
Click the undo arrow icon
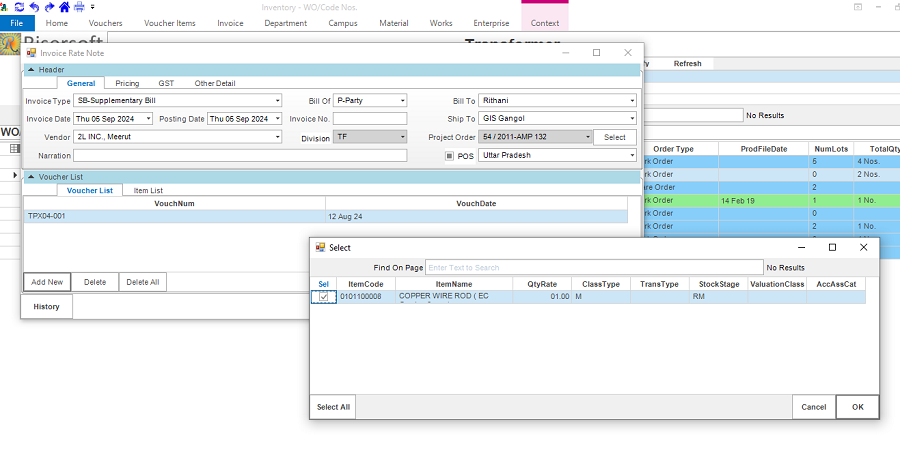coord(35,6)
